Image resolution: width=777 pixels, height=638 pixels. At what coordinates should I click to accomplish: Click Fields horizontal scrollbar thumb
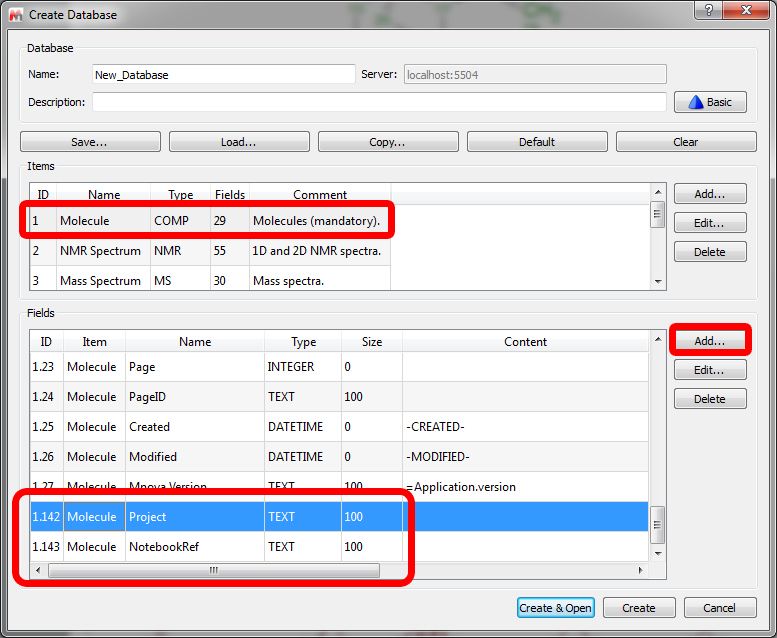click(x=214, y=570)
